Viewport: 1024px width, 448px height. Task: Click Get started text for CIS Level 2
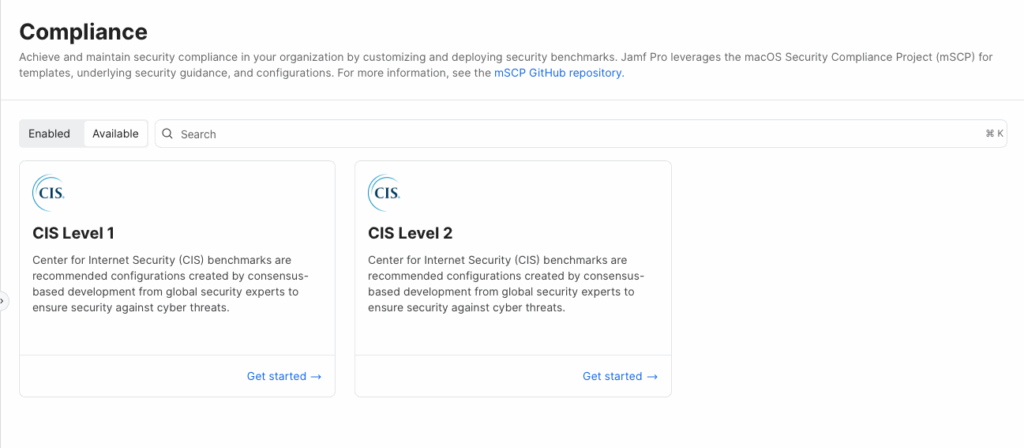(x=612, y=377)
